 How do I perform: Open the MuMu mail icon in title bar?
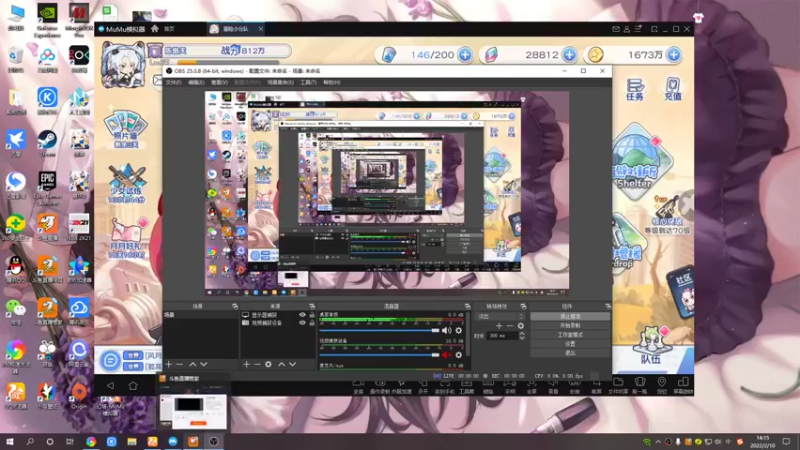[616, 29]
